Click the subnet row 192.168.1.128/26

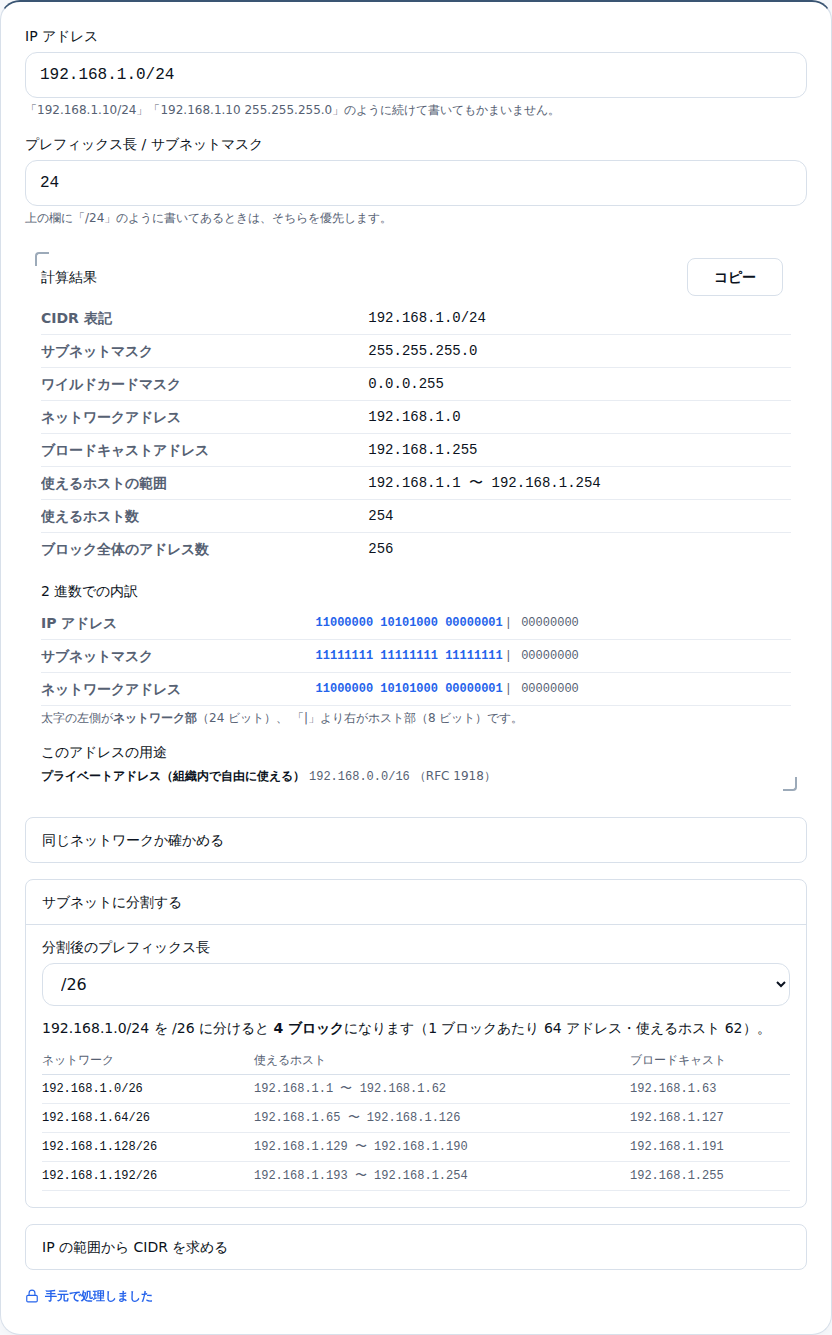(416, 1147)
